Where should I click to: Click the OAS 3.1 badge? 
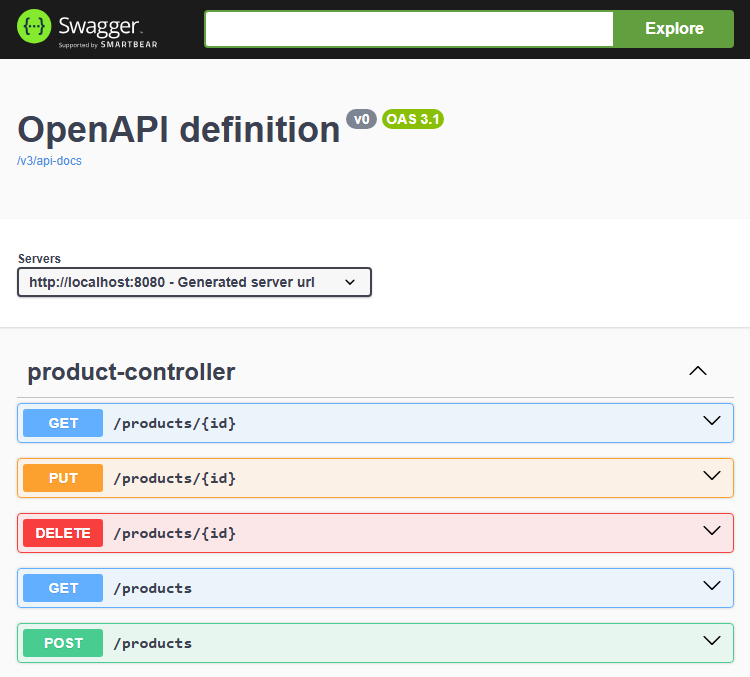(x=413, y=119)
